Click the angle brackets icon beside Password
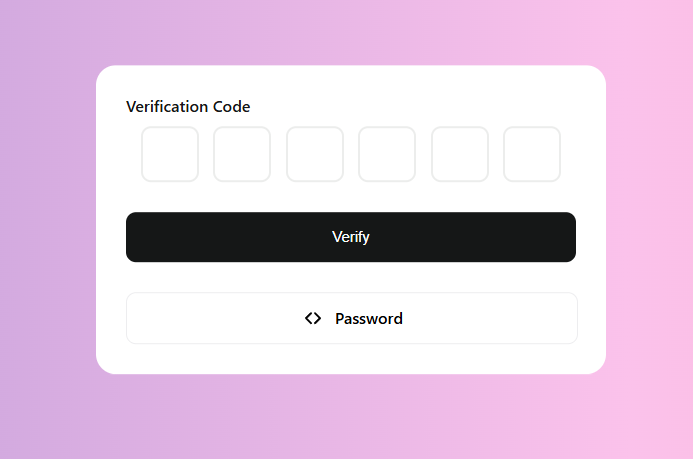693x459 pixels. 313,319
